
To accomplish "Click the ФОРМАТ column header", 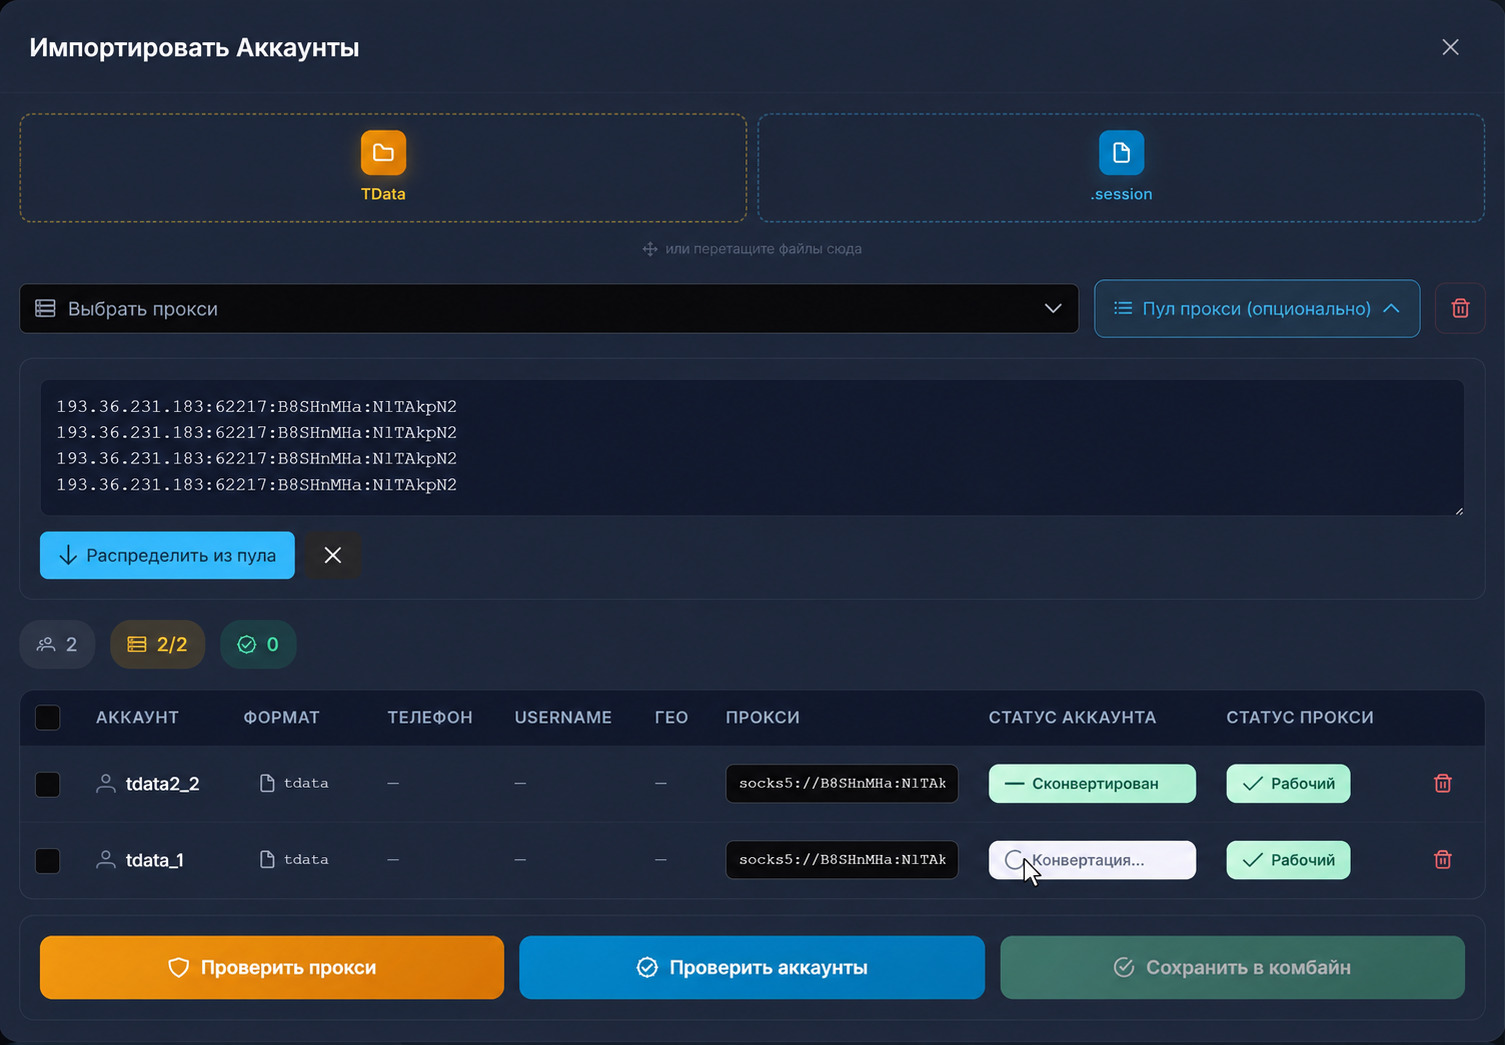I will click(281, 717).
